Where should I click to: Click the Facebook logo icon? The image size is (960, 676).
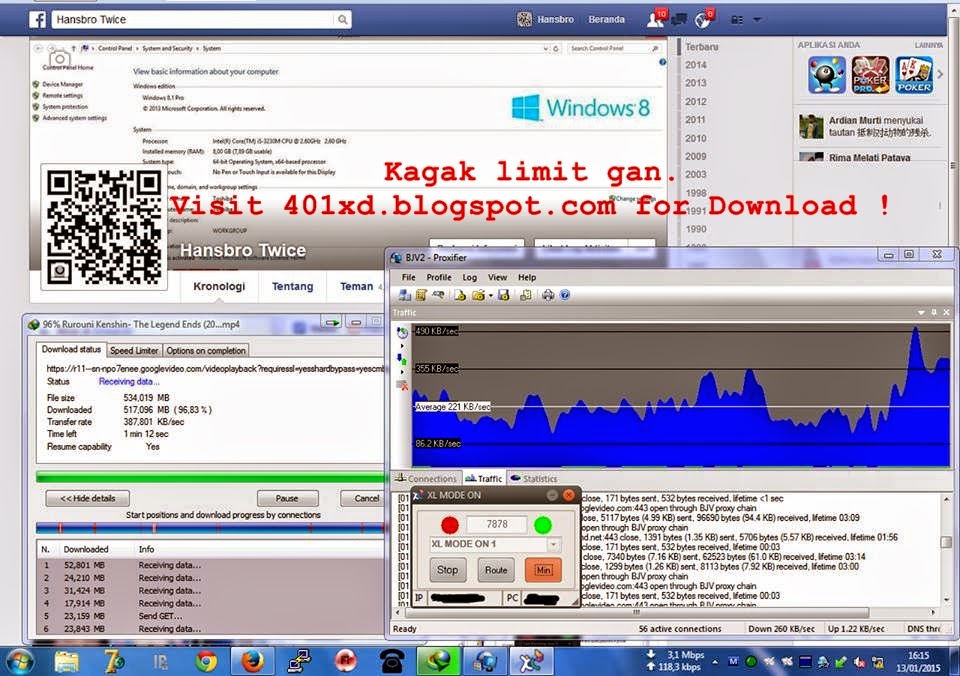(x=37, y=20)
